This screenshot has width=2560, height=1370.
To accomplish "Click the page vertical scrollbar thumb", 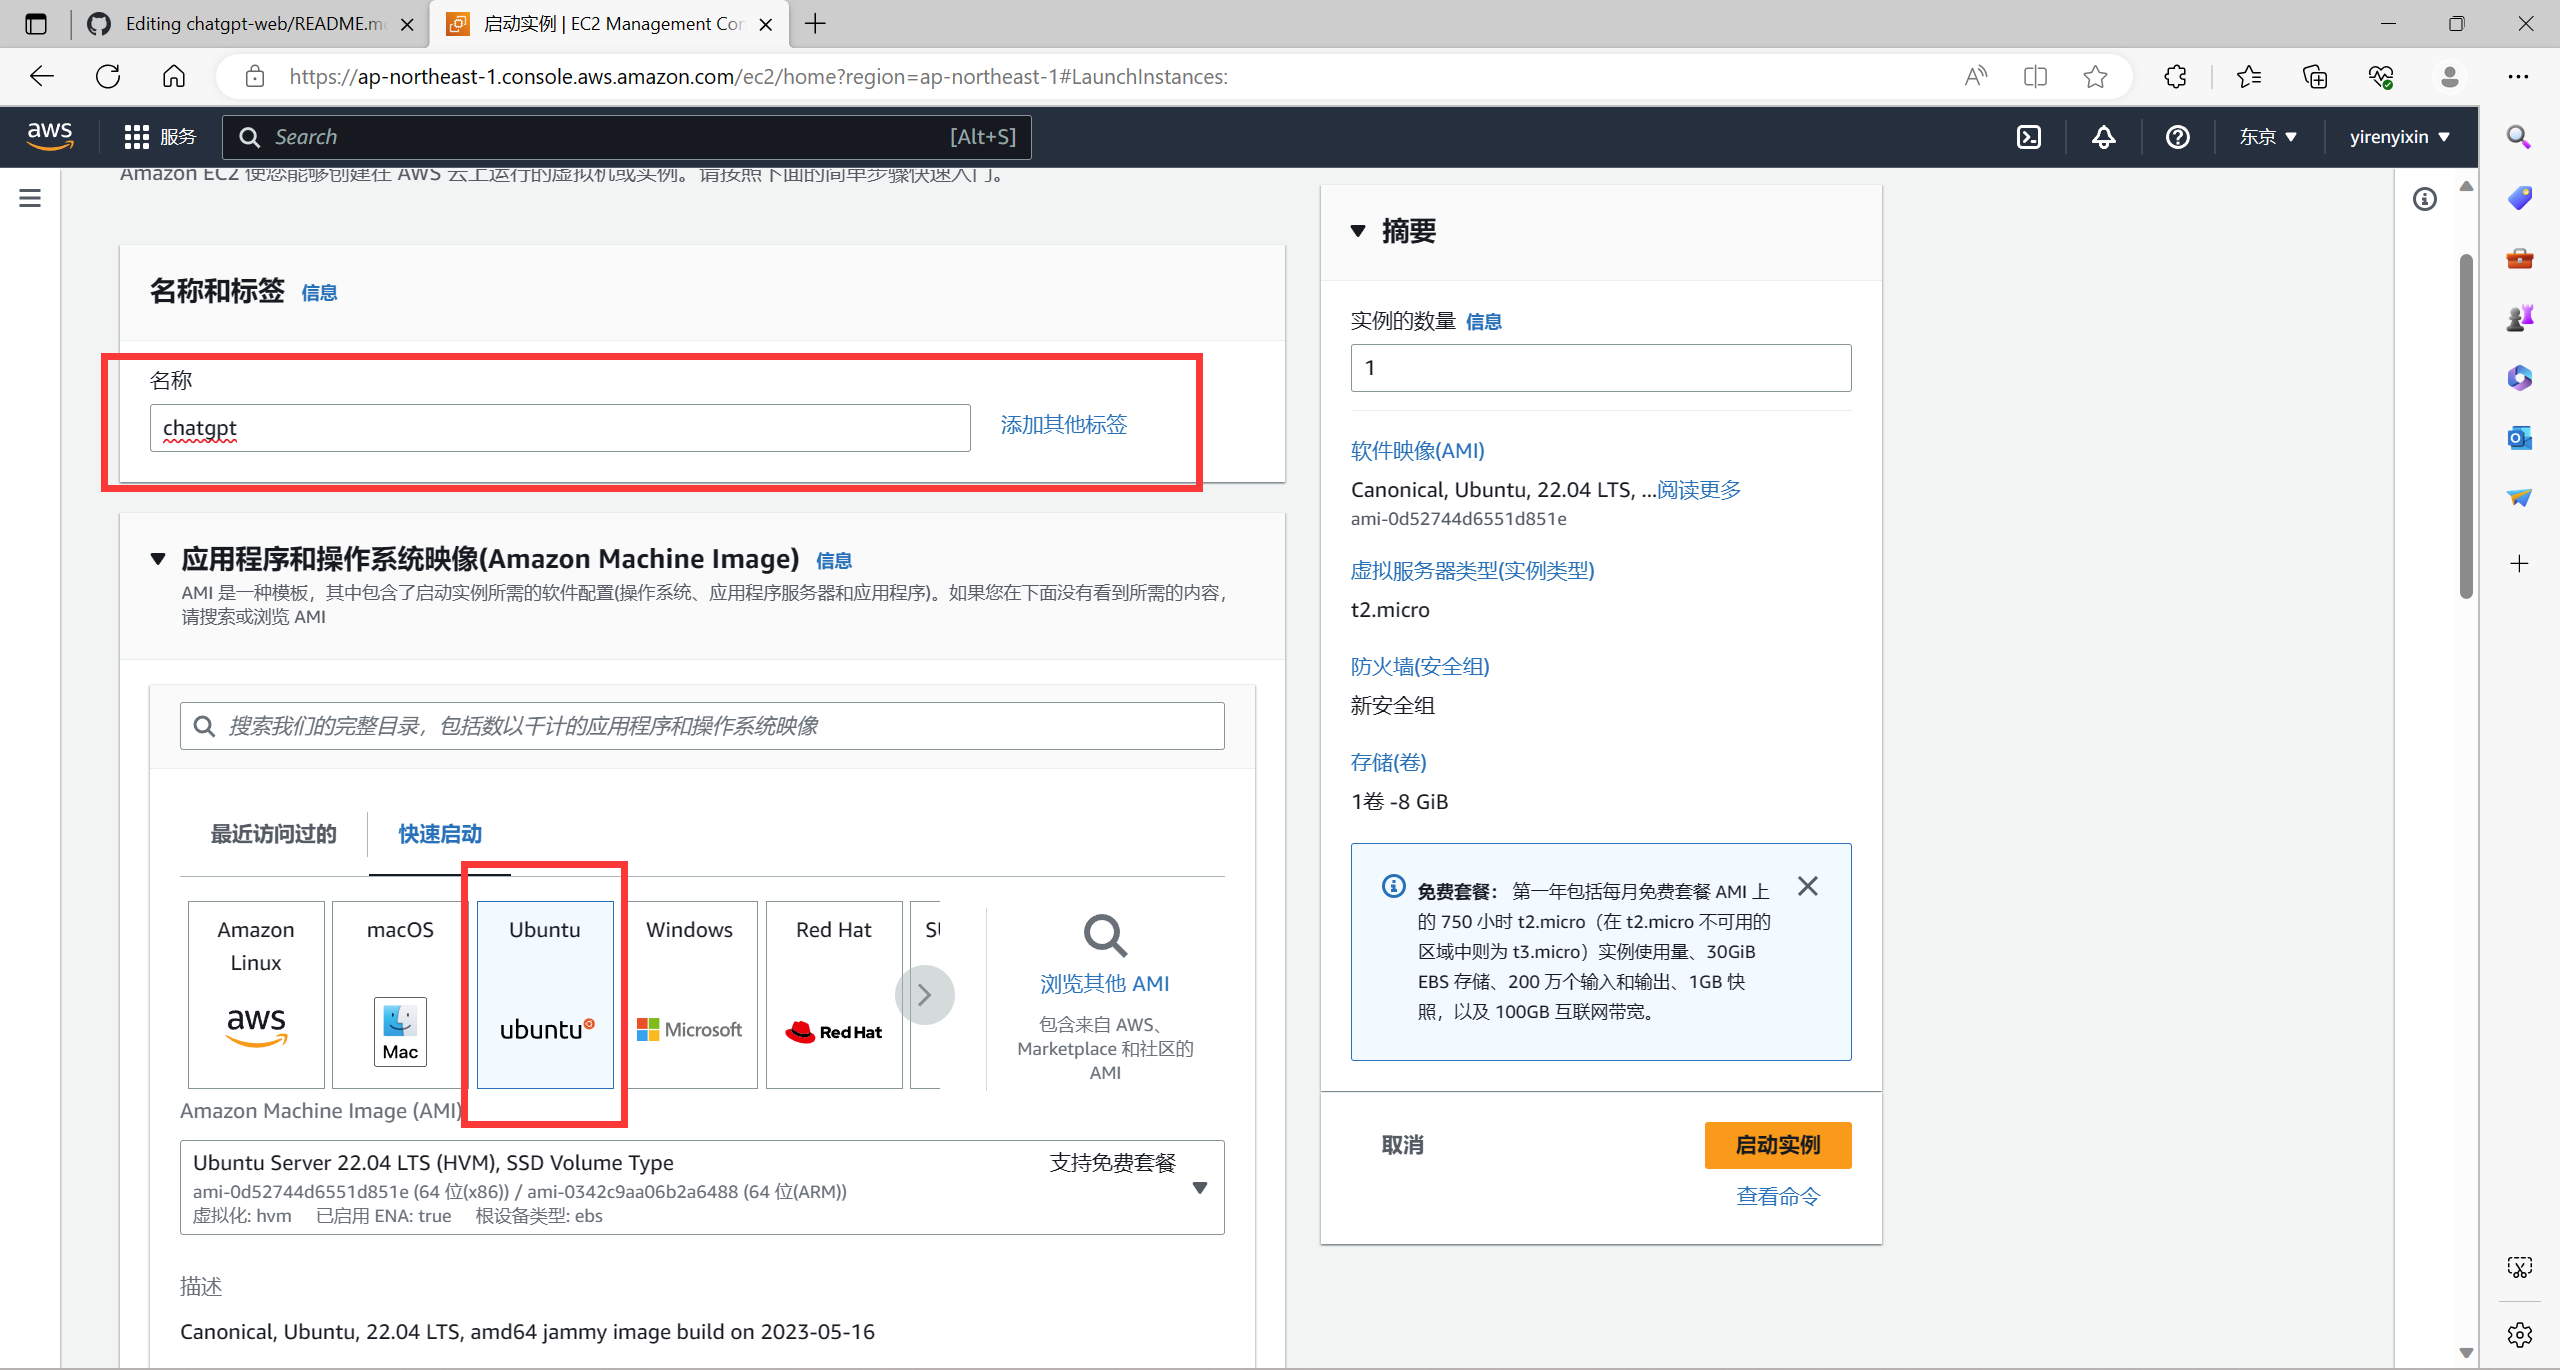I will (x=2466, y=426).
